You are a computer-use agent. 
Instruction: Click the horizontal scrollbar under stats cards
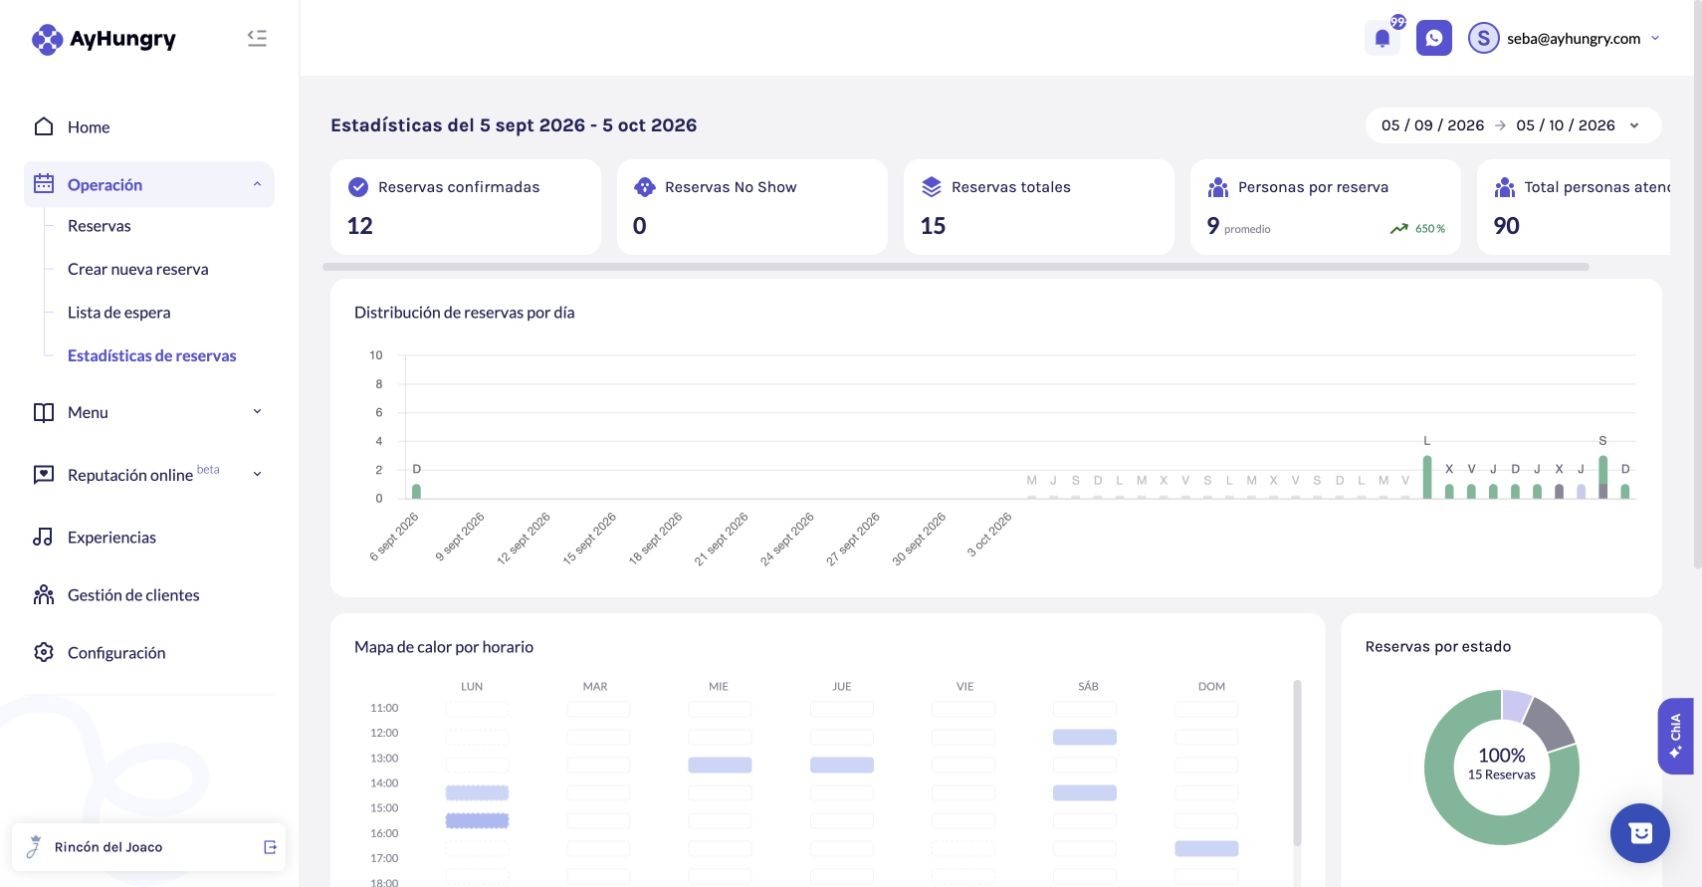click(x=955, y=267)
